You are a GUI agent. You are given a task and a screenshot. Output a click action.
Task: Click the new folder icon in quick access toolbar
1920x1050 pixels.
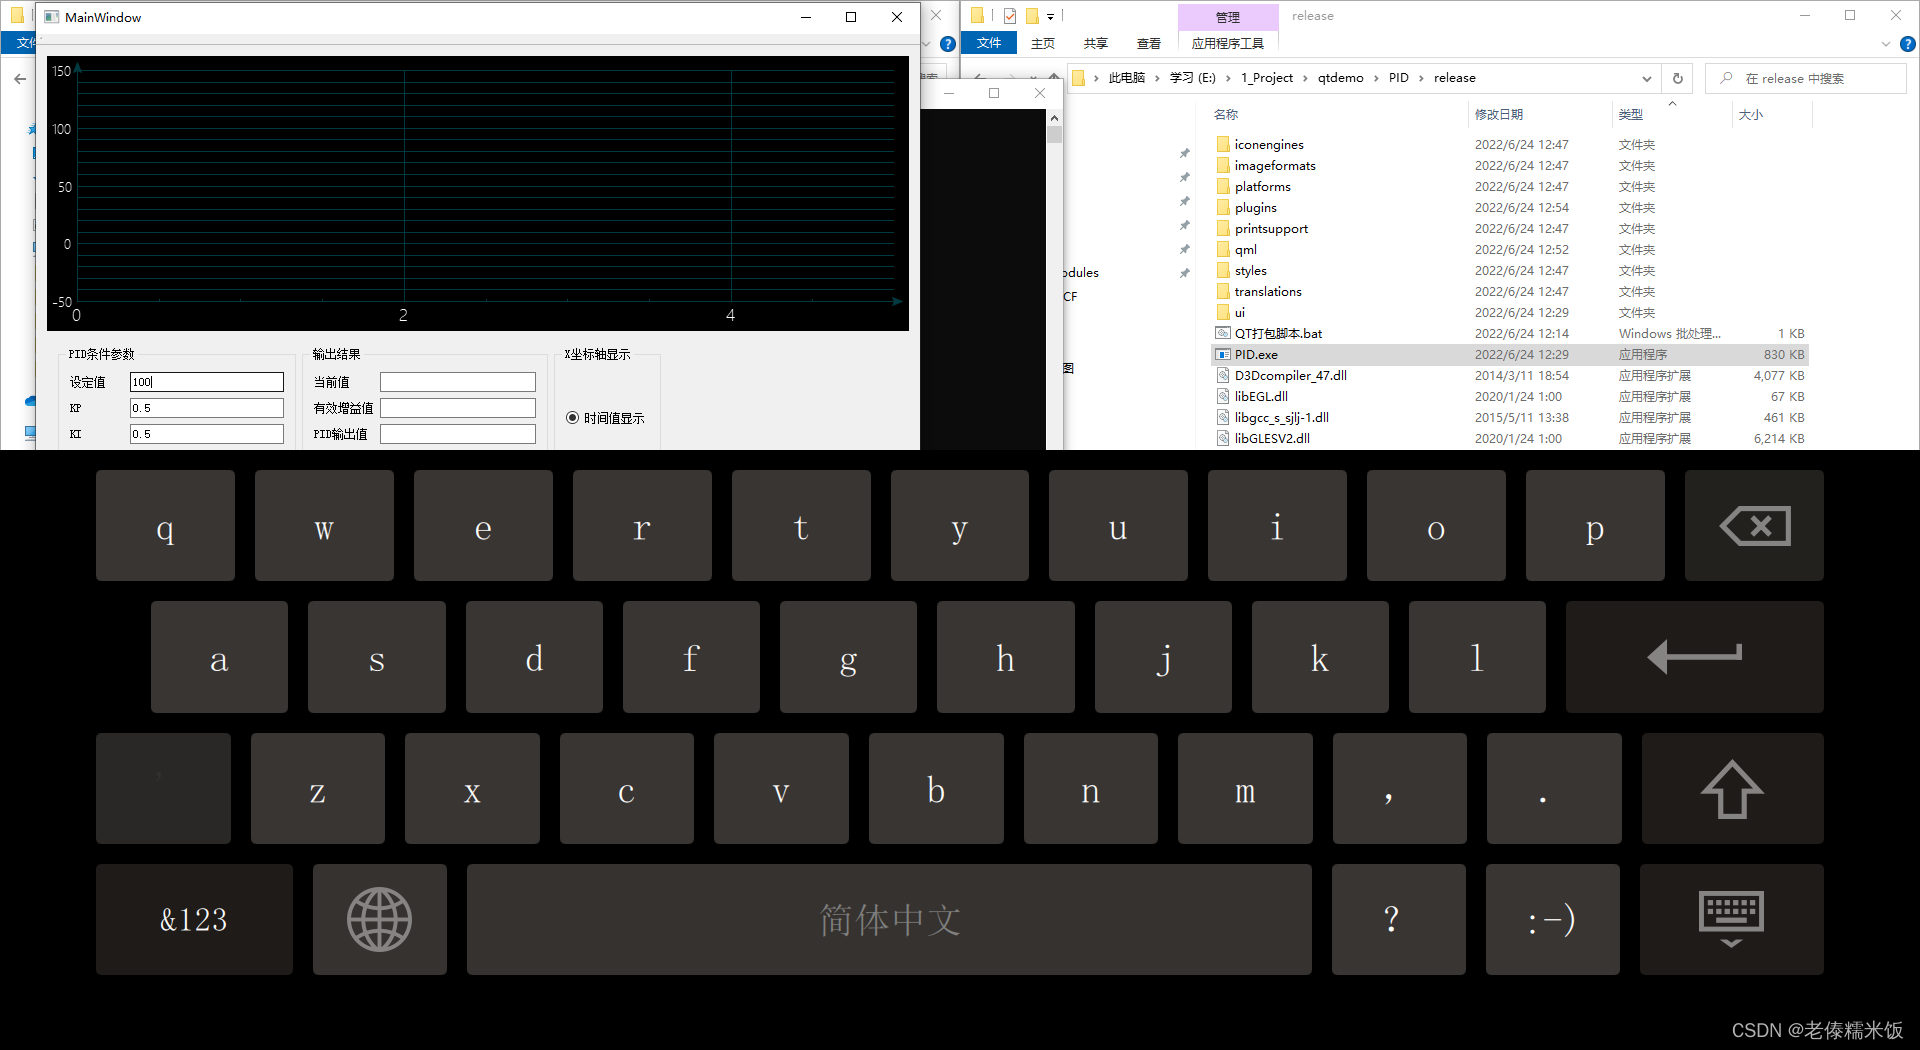click(977, 15)
